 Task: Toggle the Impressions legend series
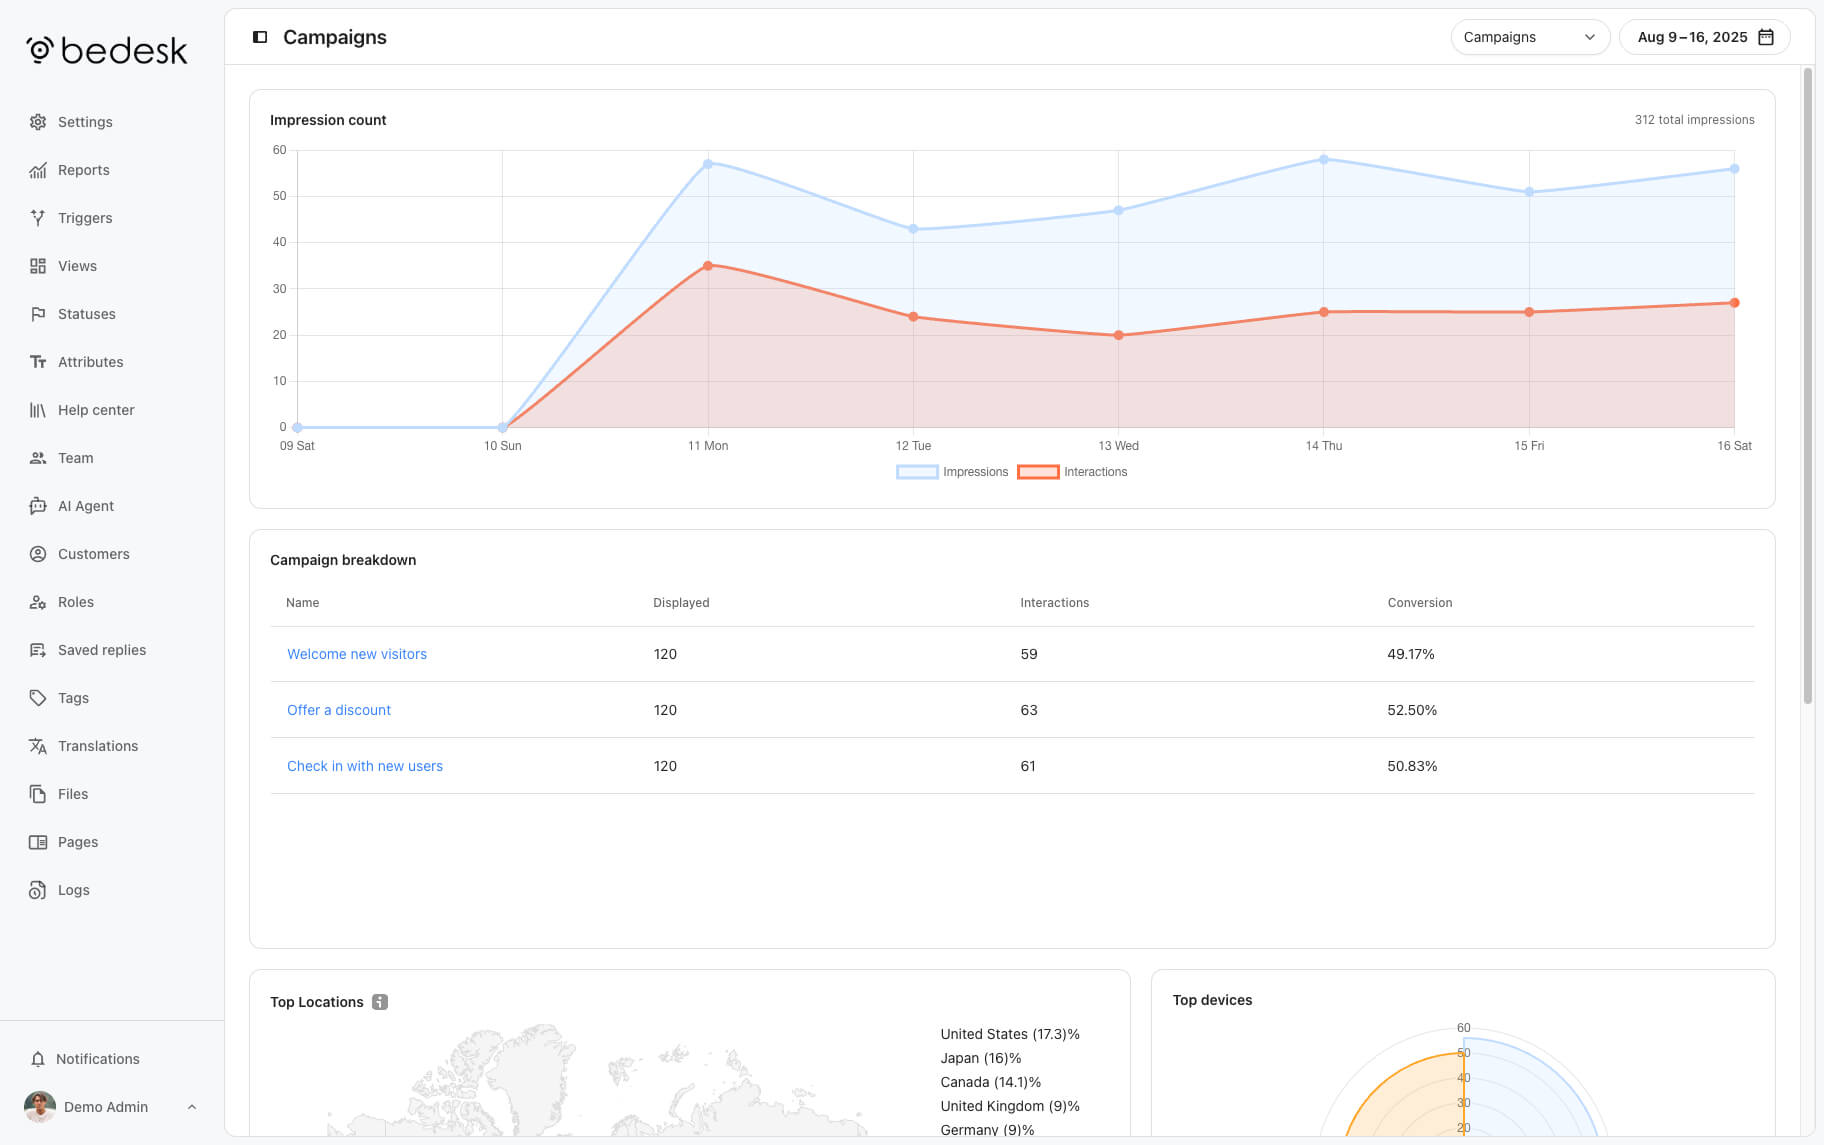coord(952,472)
